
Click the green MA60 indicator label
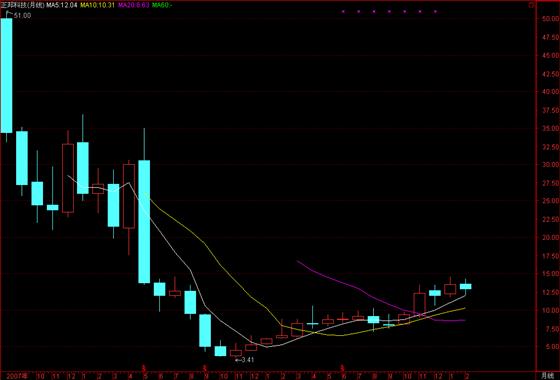162,5
